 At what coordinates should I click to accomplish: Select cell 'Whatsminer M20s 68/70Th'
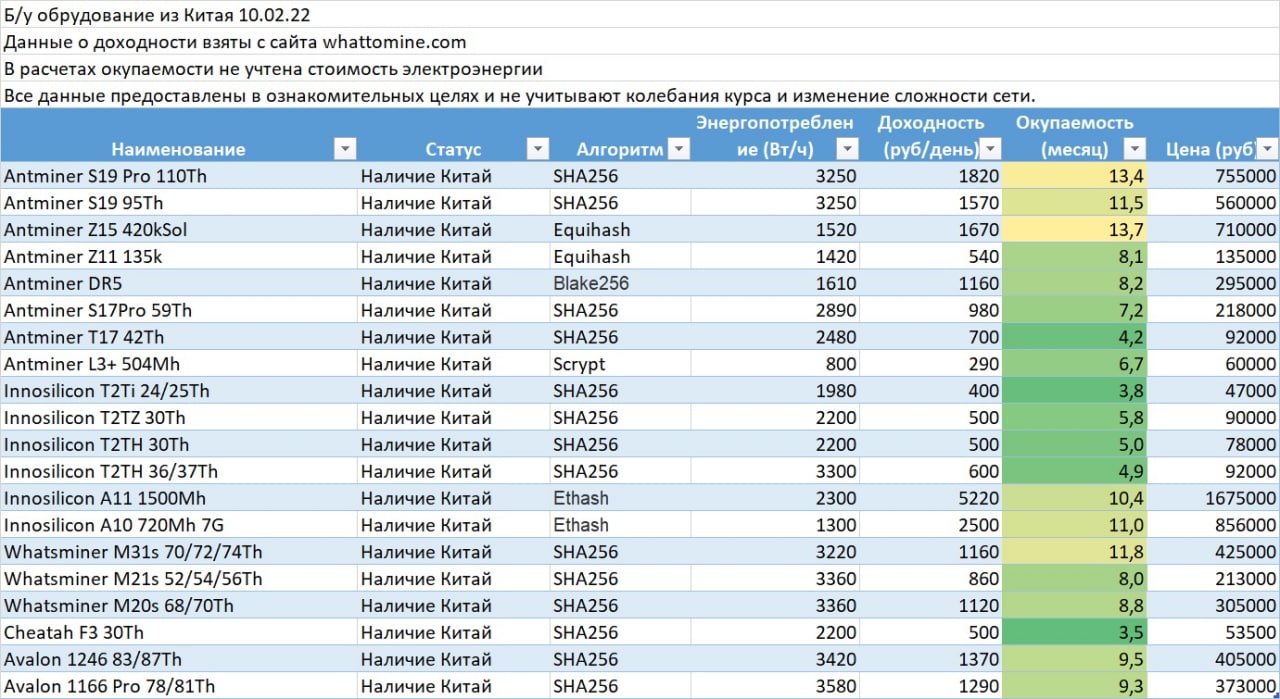tap(179, 606)
